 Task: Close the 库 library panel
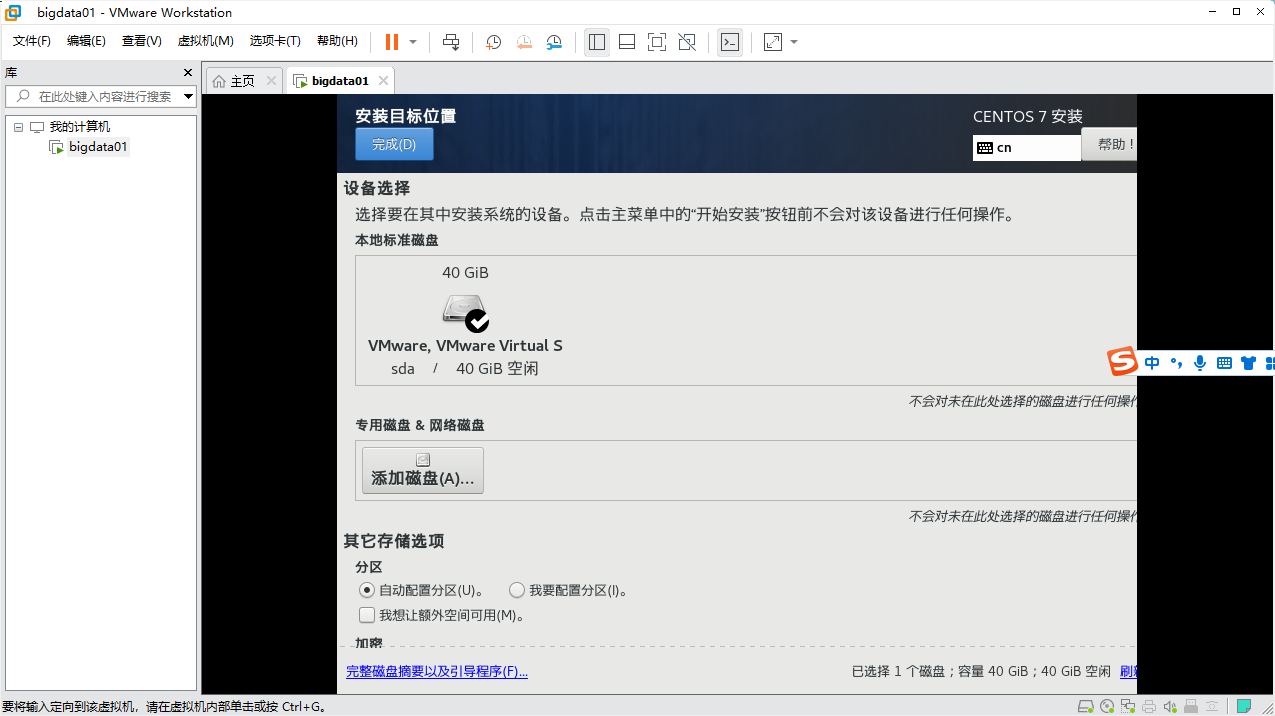(188, 73)
